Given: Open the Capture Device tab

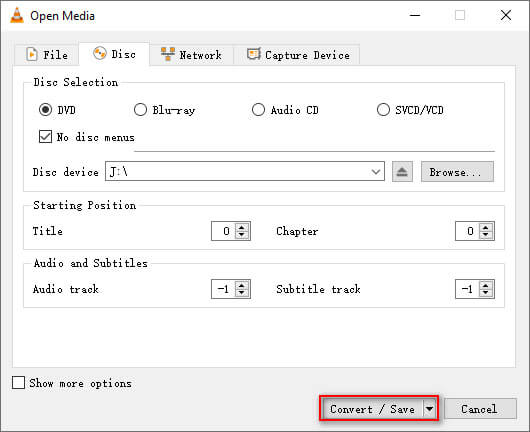Looking at the screenshot, I should tap(298, 54).
